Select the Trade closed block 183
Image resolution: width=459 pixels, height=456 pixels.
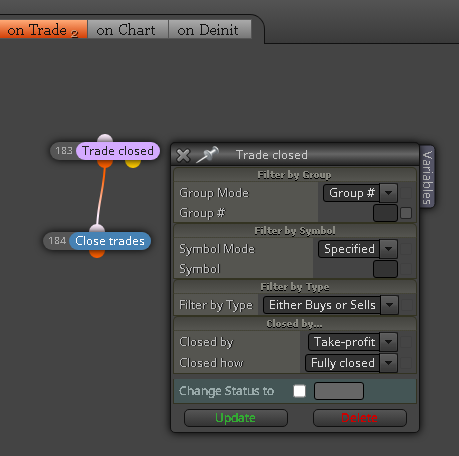[118, 151]
